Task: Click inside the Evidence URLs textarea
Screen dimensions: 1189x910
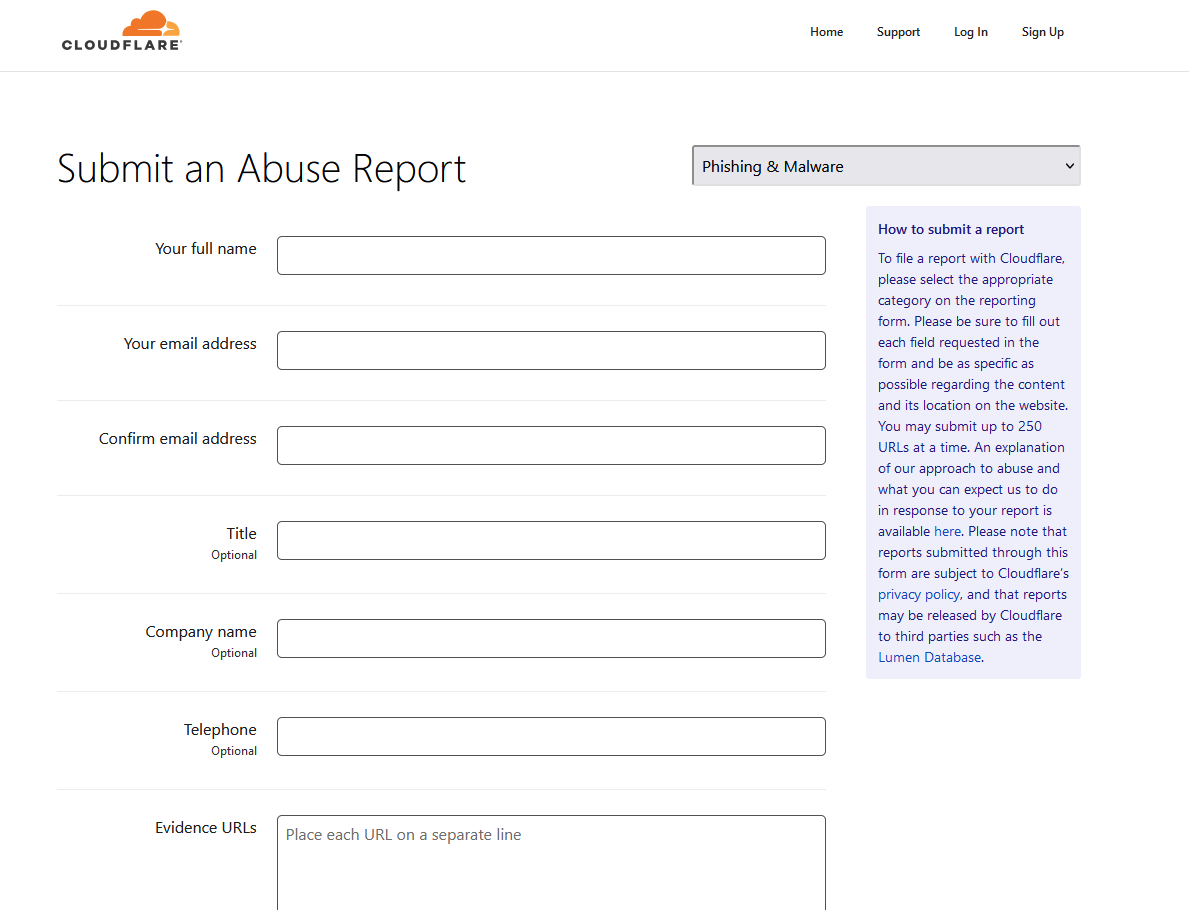Action: 551,863
